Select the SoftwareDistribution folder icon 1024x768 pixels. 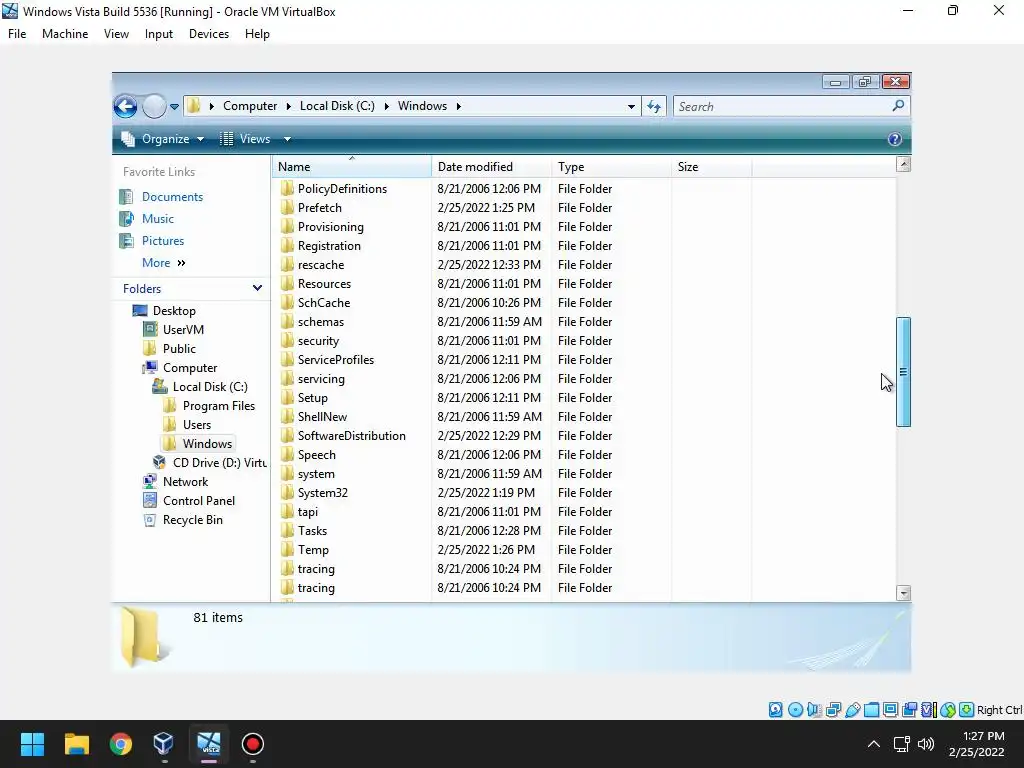(x=287, y=436)
